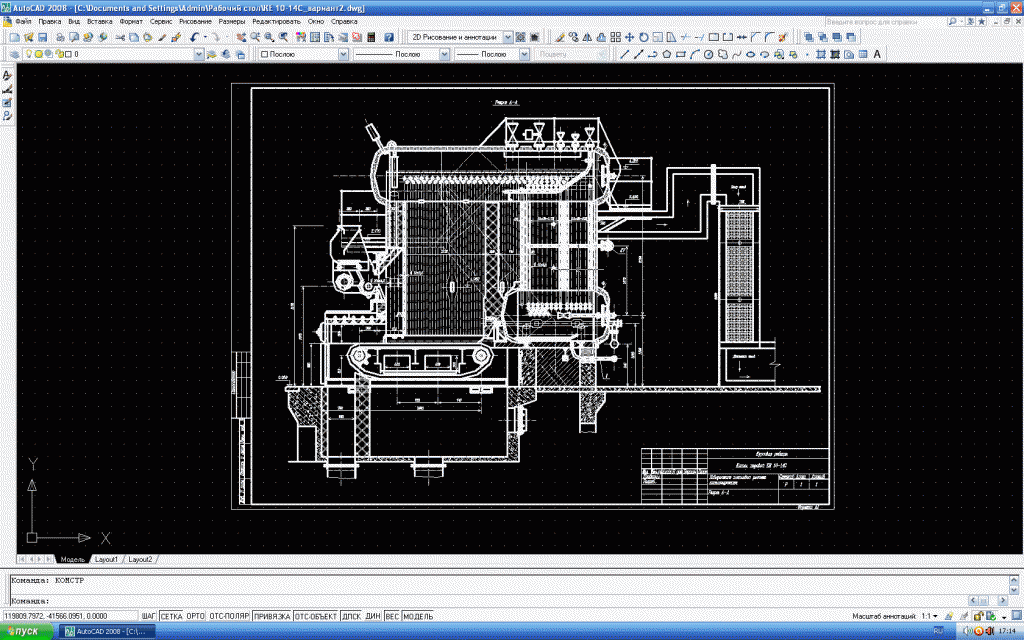Viewport: 1024px width, 640px height.
Task: Toggle ДИН dynamic input
Action: click(373, 616)
